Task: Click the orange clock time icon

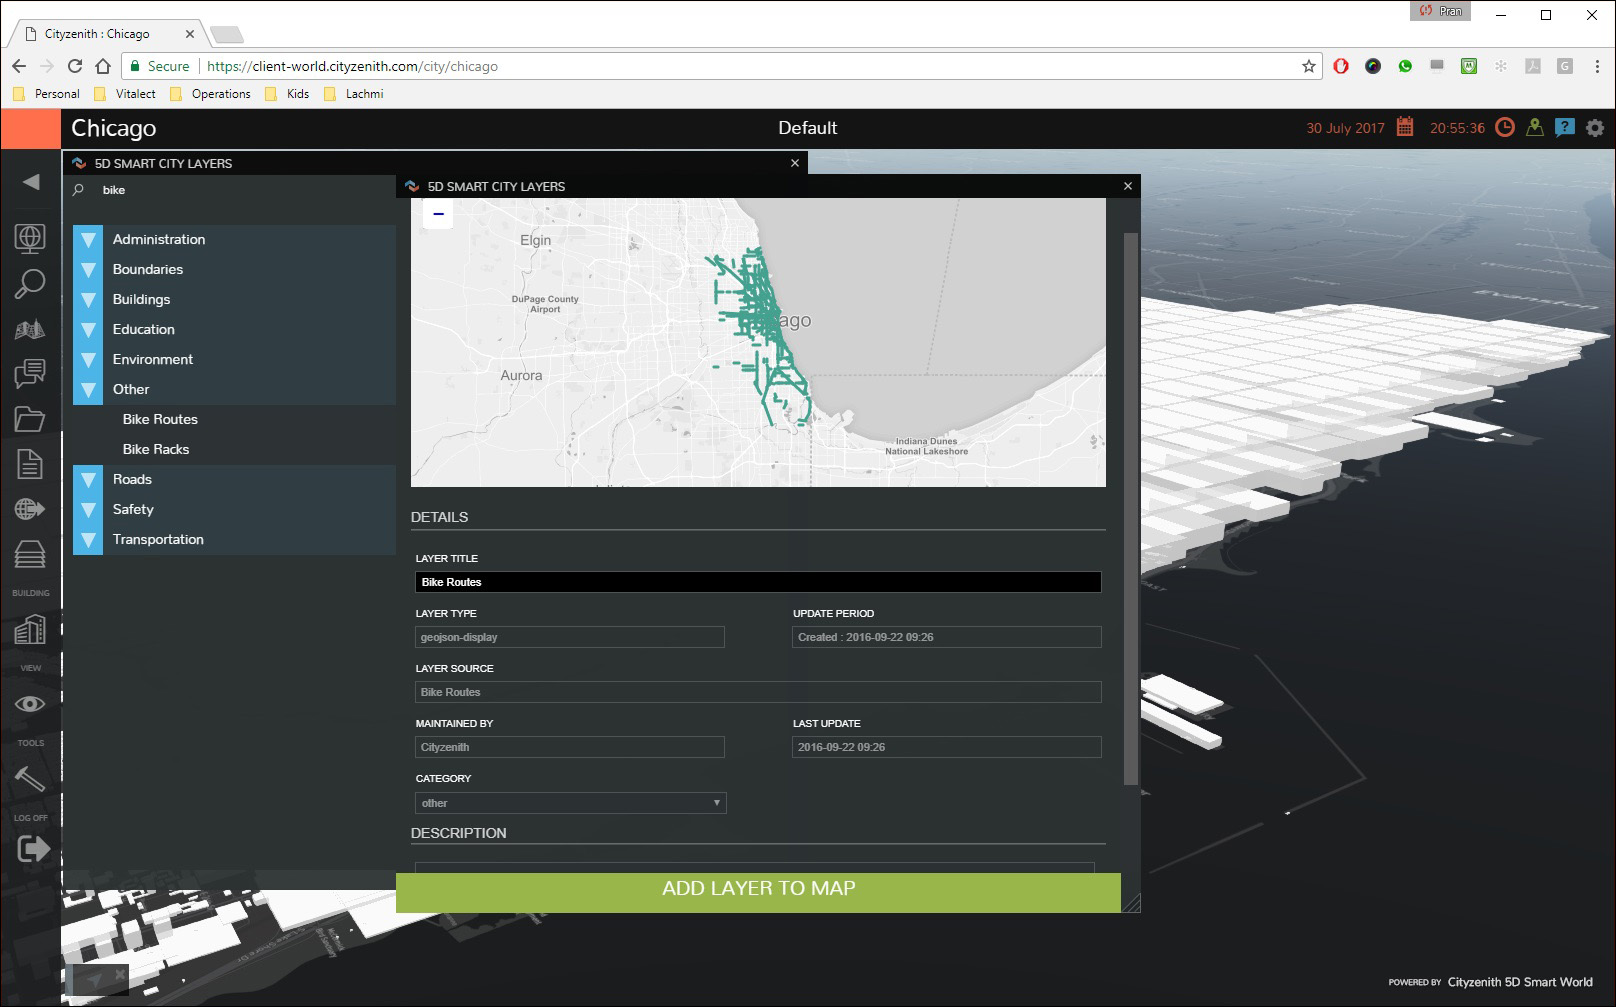Action: coord(1505,127)
